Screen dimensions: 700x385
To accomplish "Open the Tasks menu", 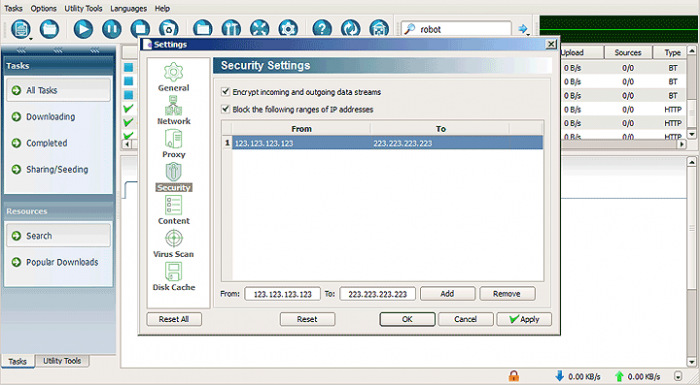I will point(13,8).
